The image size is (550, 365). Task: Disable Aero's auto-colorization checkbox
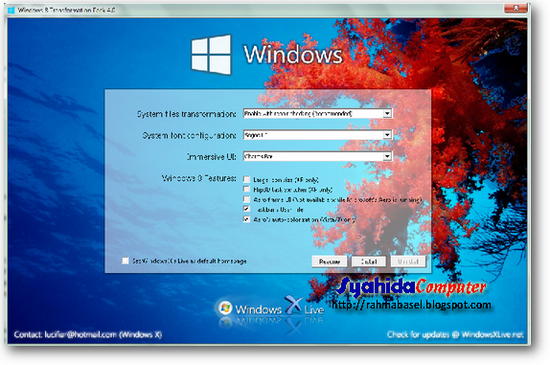tap(247, 219)
